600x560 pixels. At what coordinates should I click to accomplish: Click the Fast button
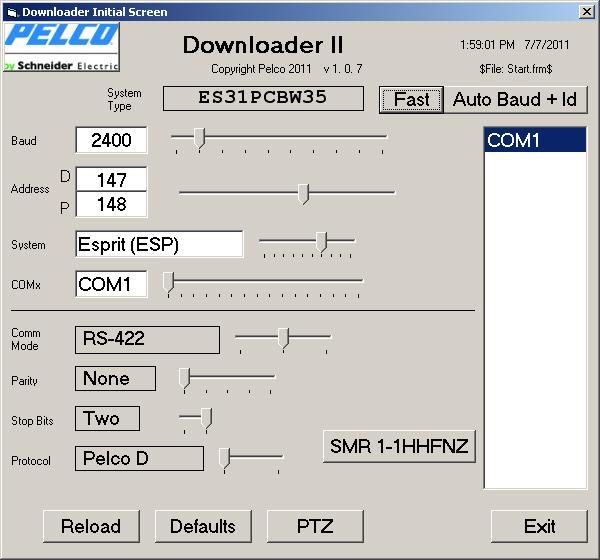click(x=411, y=100)
